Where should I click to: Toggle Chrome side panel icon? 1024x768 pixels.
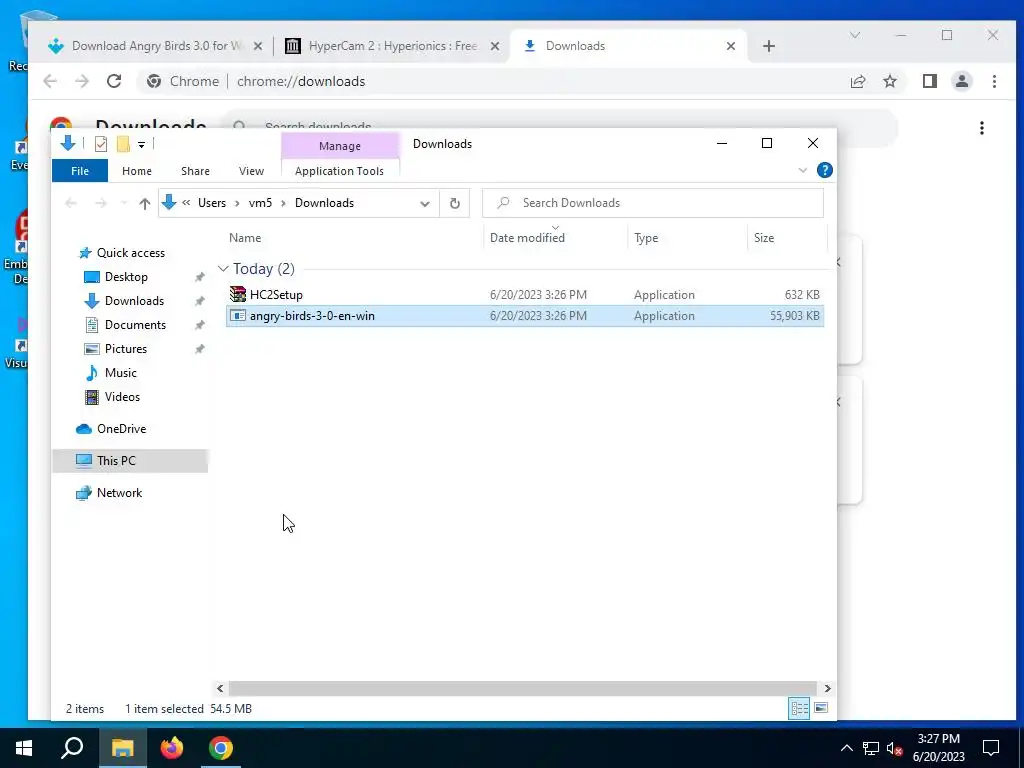click(x=930, y=81)
